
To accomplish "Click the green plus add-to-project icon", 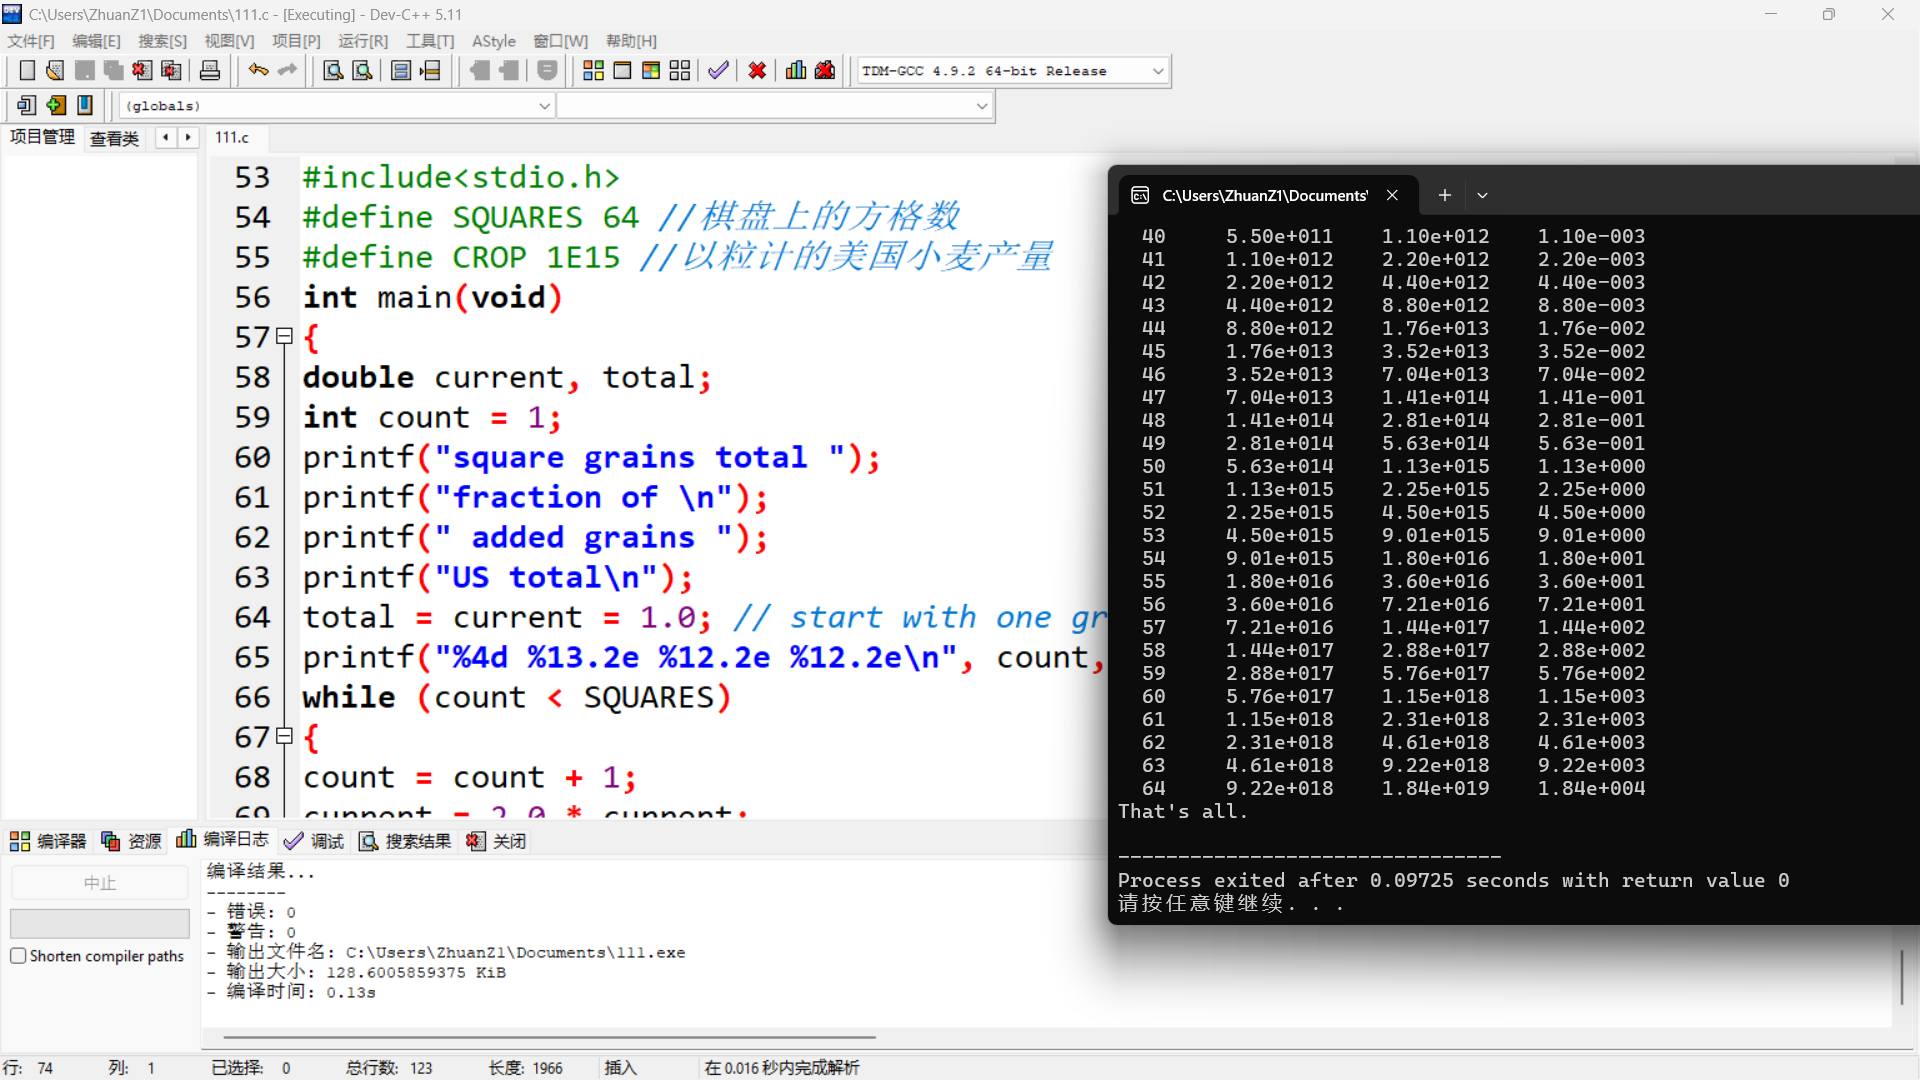I will (56, 105).
